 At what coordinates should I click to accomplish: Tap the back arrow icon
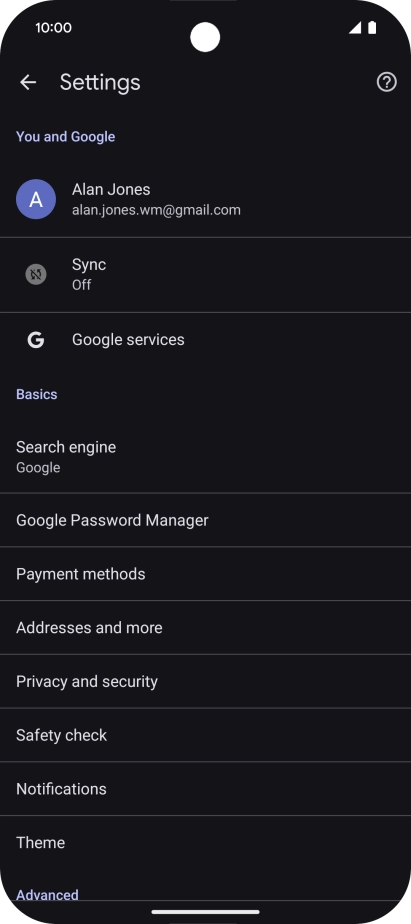coord(28,82)
